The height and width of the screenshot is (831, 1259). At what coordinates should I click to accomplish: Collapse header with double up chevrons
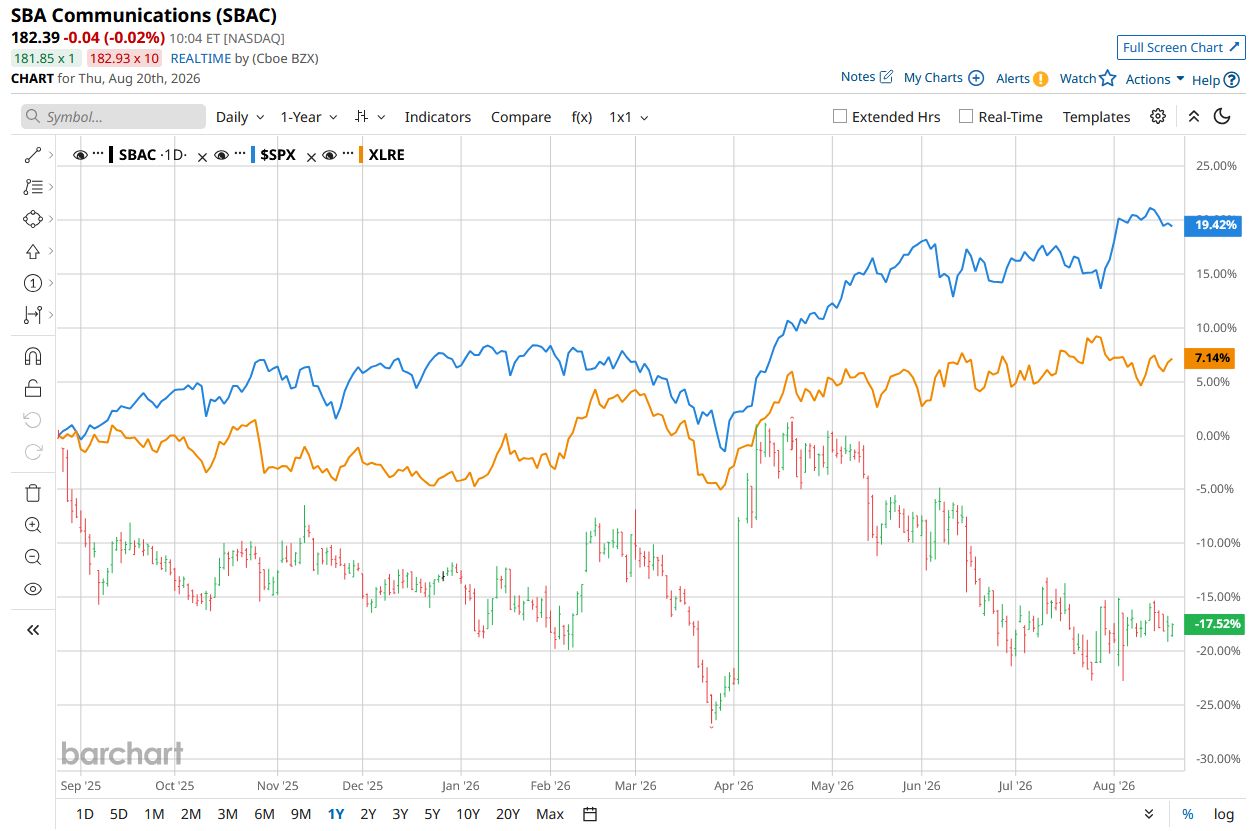(1193, 116)
